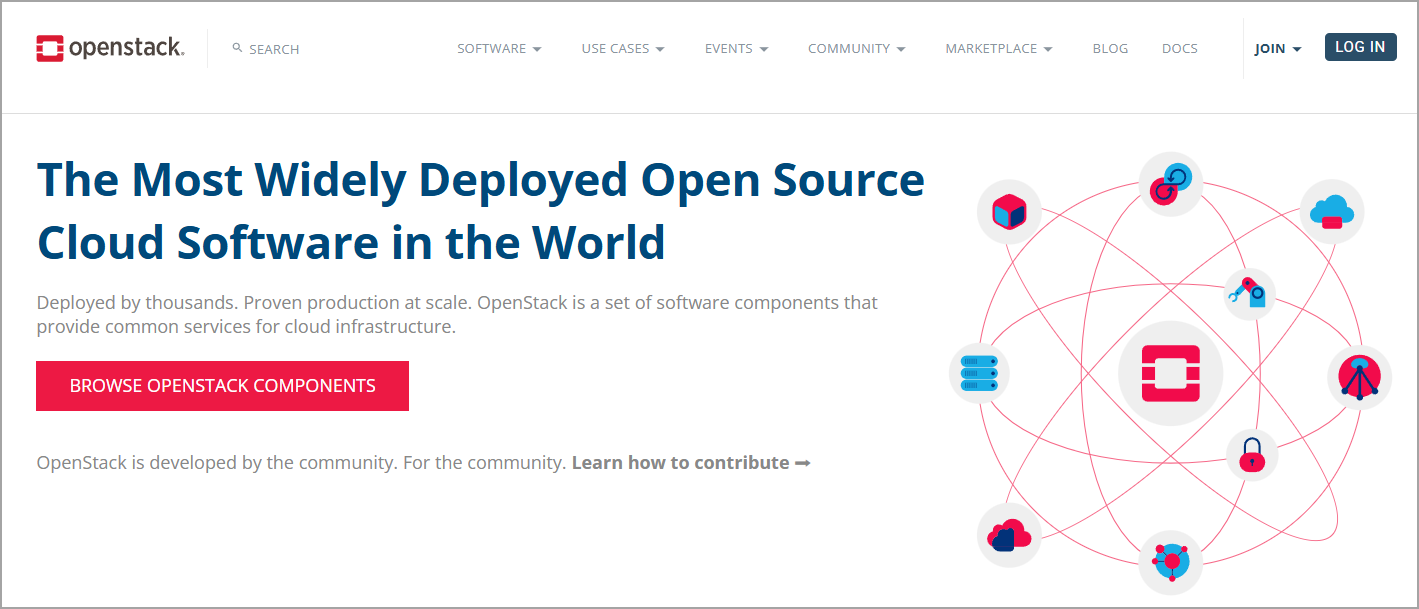Go to the Blog page
This screenshot has width=1419, height=609.
click(1110, 49)
